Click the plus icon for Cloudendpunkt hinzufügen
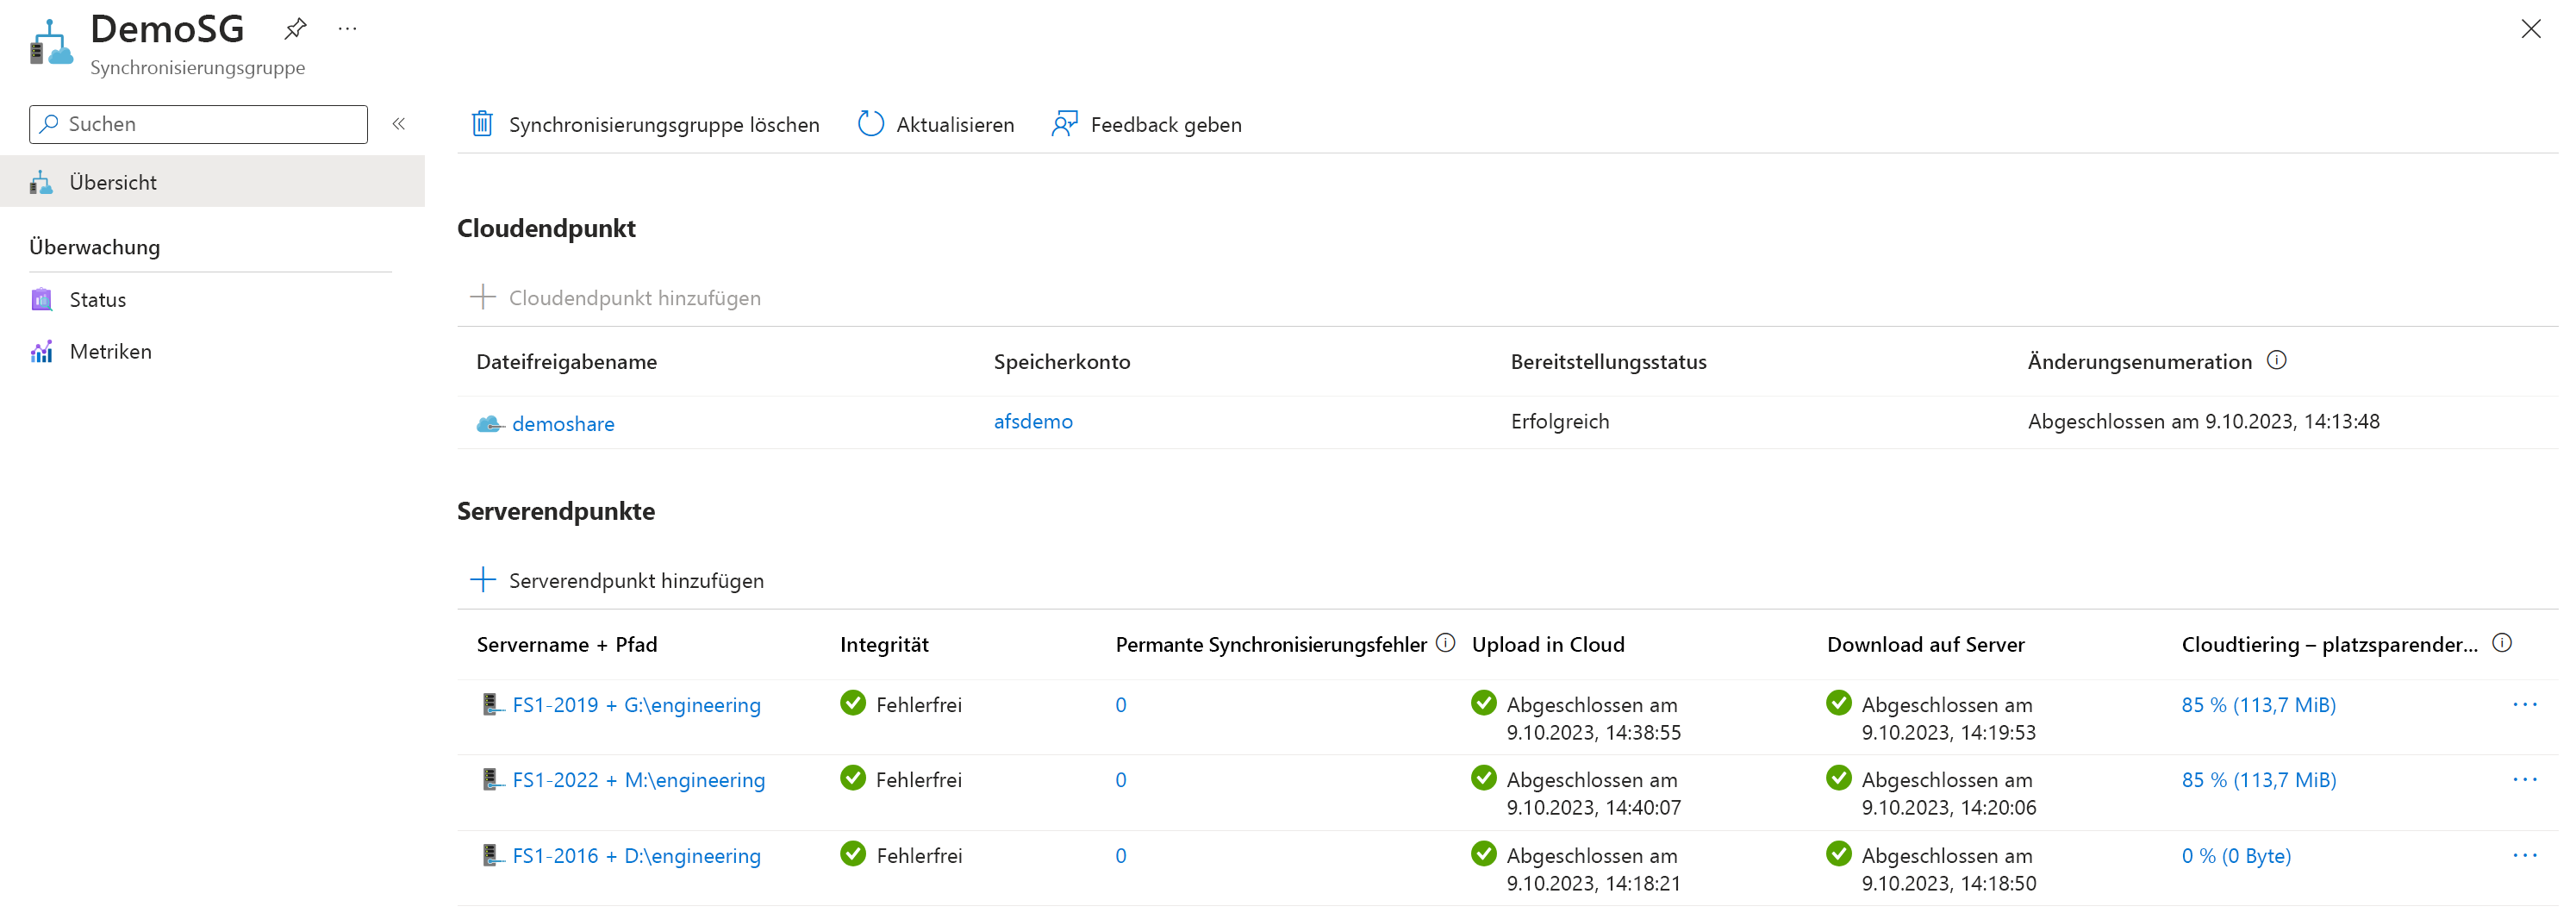Viewport: 2576px width, 919px height. click(483, 297)
